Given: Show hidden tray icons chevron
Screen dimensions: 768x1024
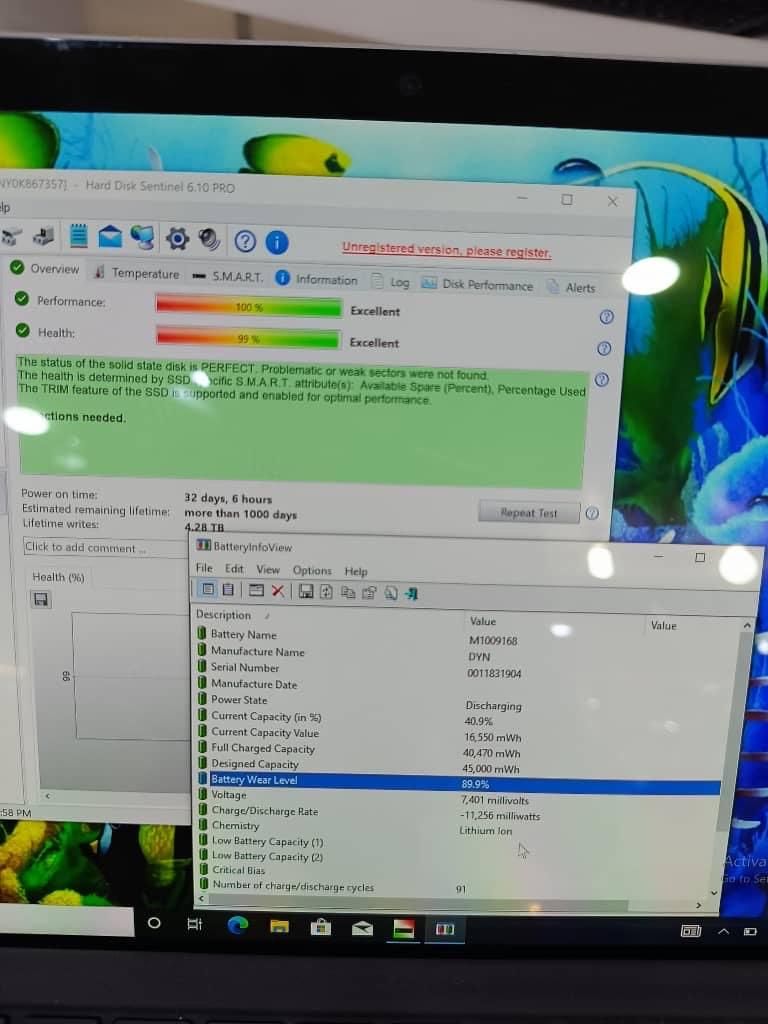Looking at the screenshot, I should 724,931.
